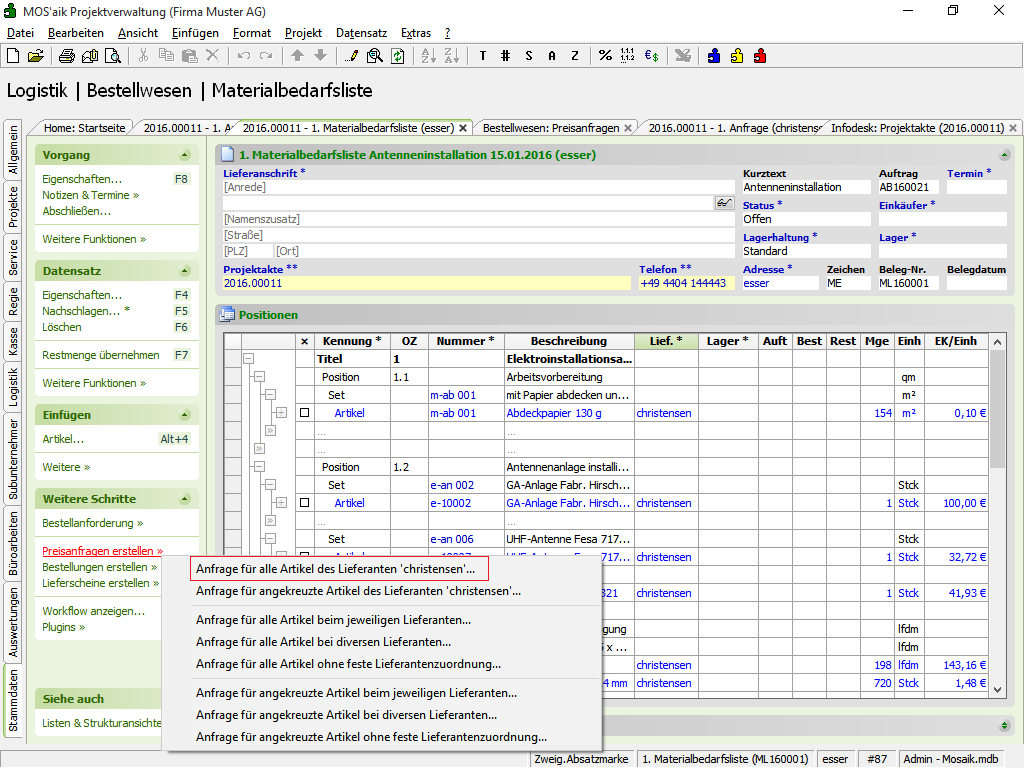Click the refresh icon in the toolbar
Viewport: 1024px width, 768px height.
coord(397,56)
